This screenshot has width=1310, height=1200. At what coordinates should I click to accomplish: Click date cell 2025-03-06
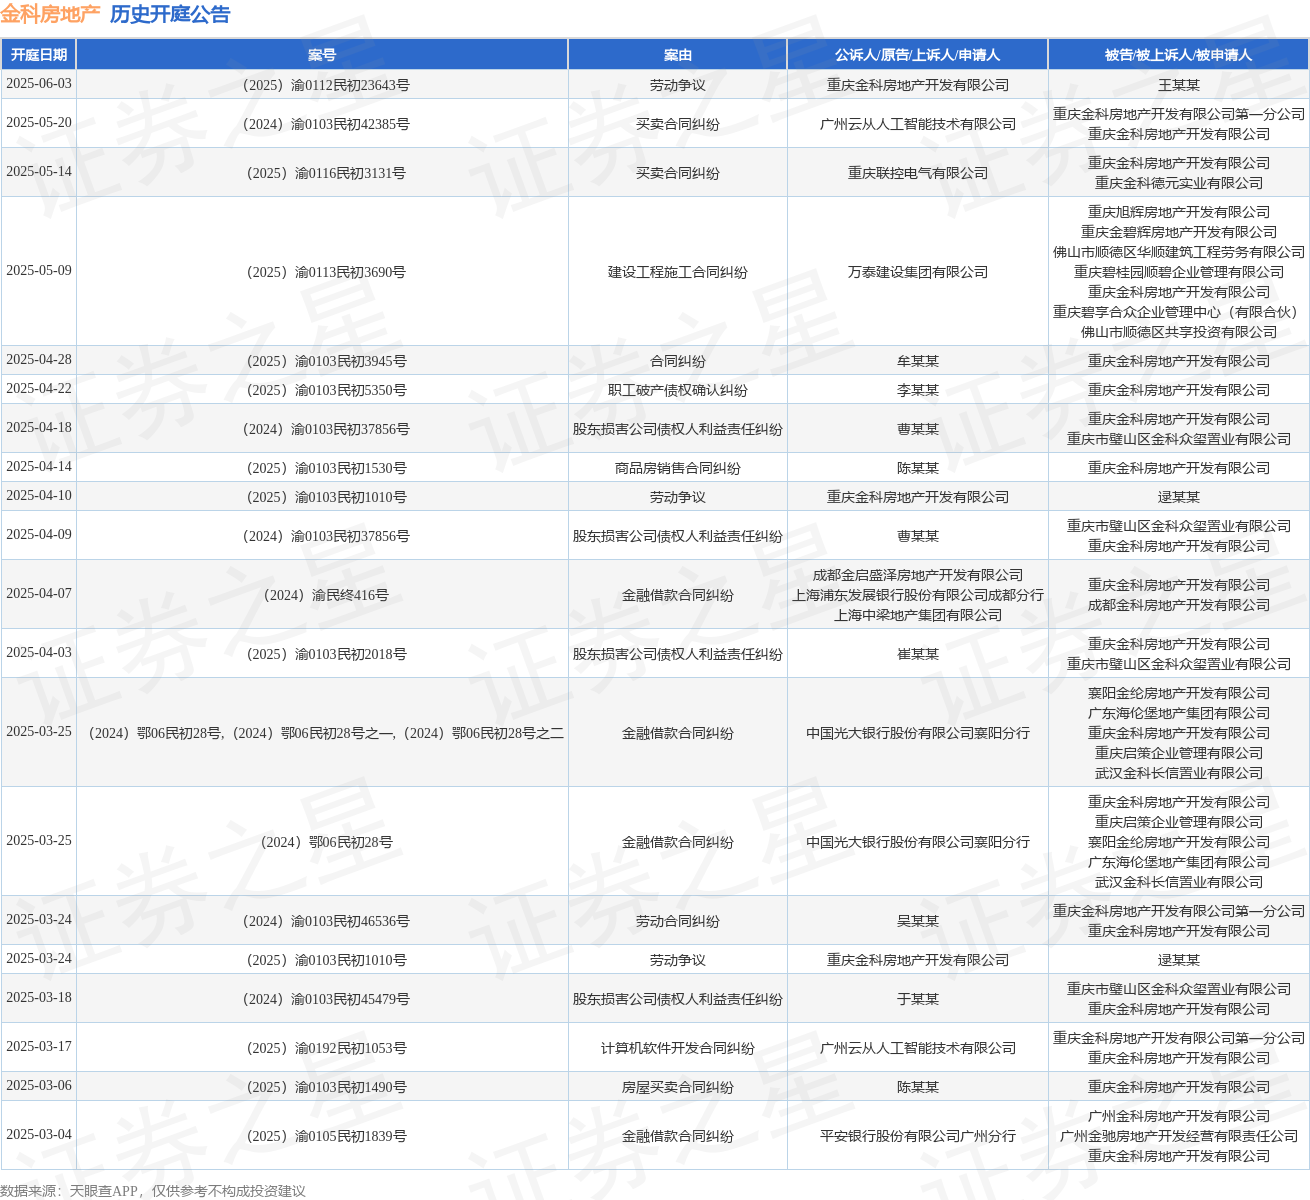(x=39, y=1086)
